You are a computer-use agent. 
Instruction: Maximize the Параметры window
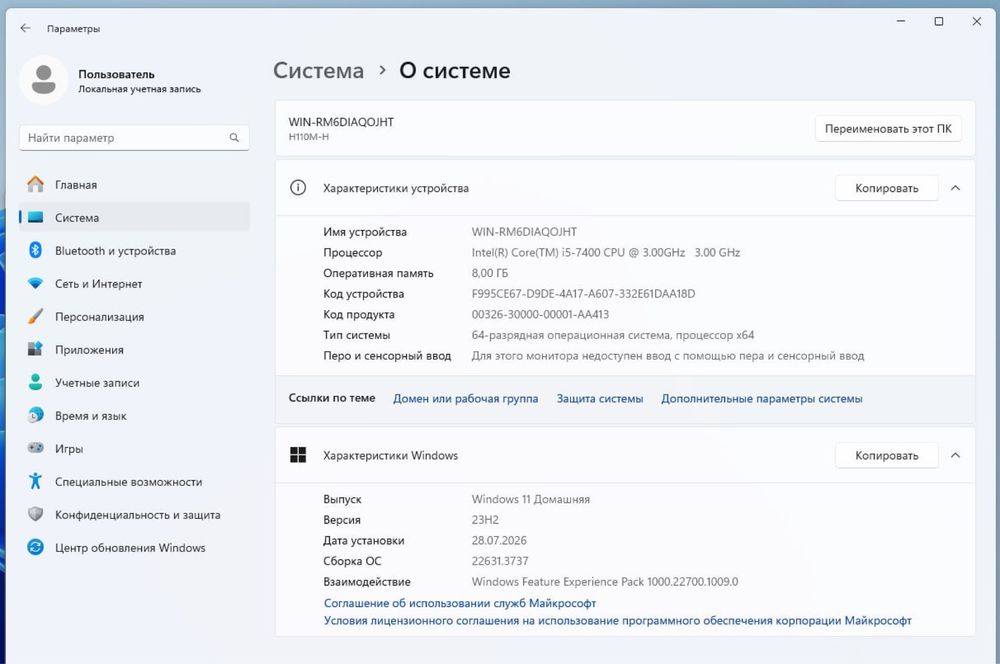939,21
